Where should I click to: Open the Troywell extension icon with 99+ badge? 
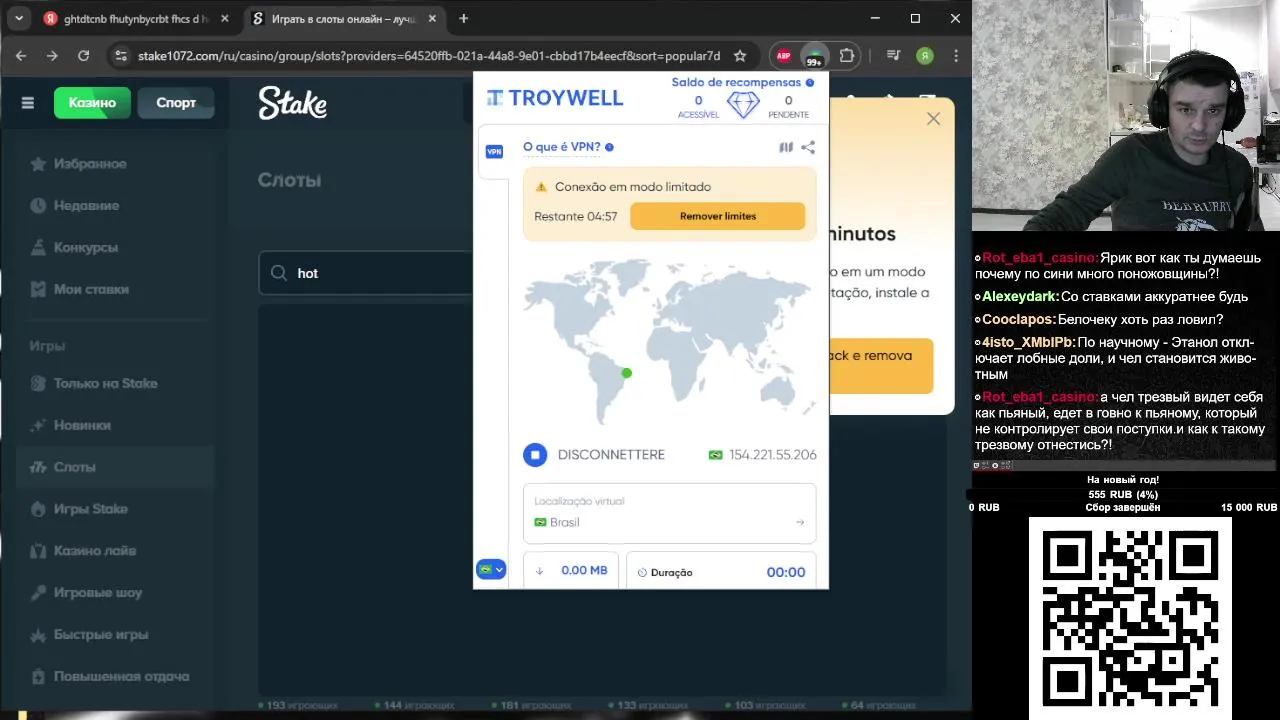click(x=815, y=56)
